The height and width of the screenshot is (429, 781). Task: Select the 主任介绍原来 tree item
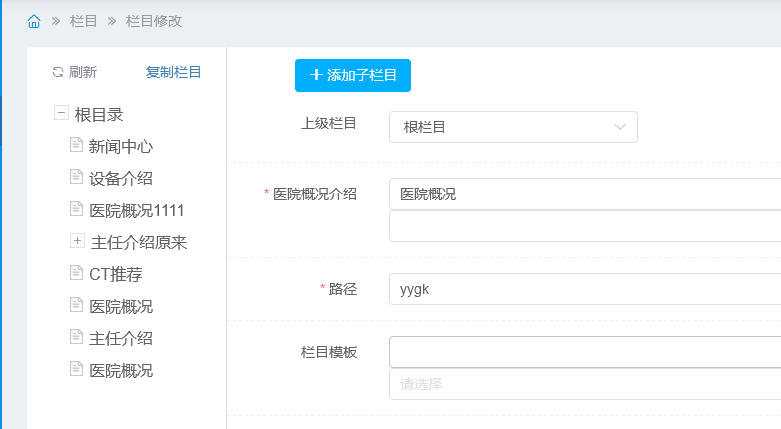pyautogui.click(x=139, y=242)
